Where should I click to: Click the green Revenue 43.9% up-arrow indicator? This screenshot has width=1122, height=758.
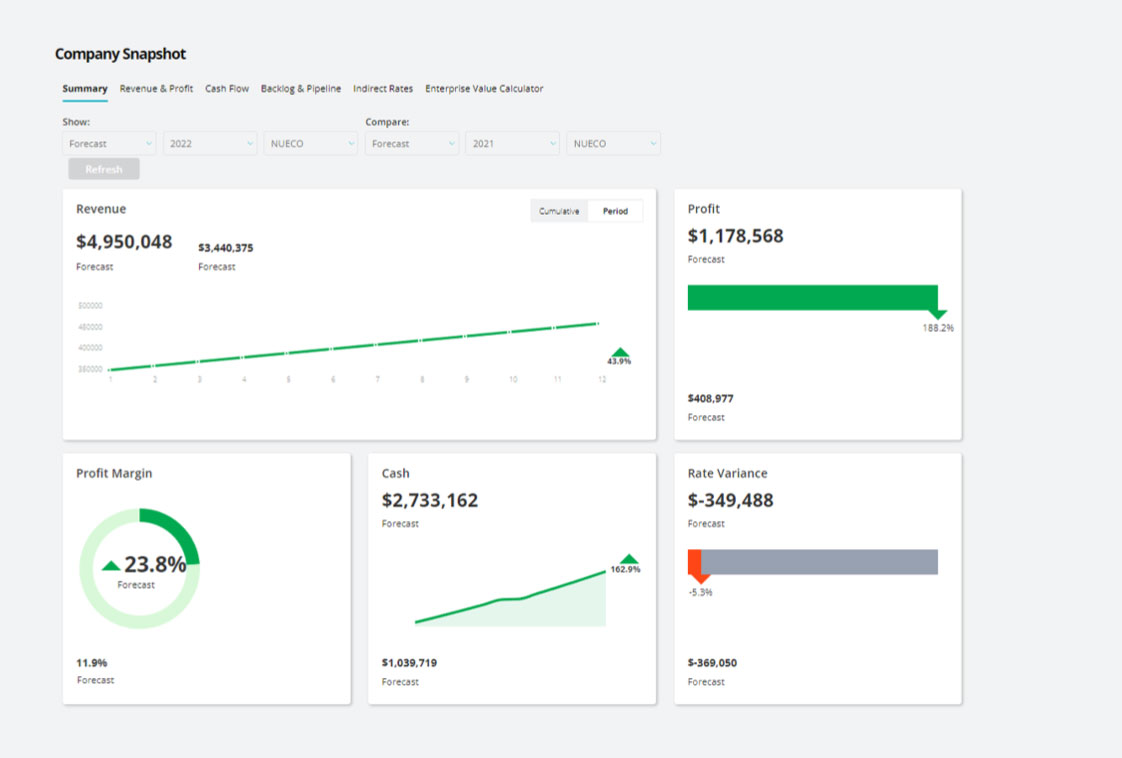(x=620, y=352)
